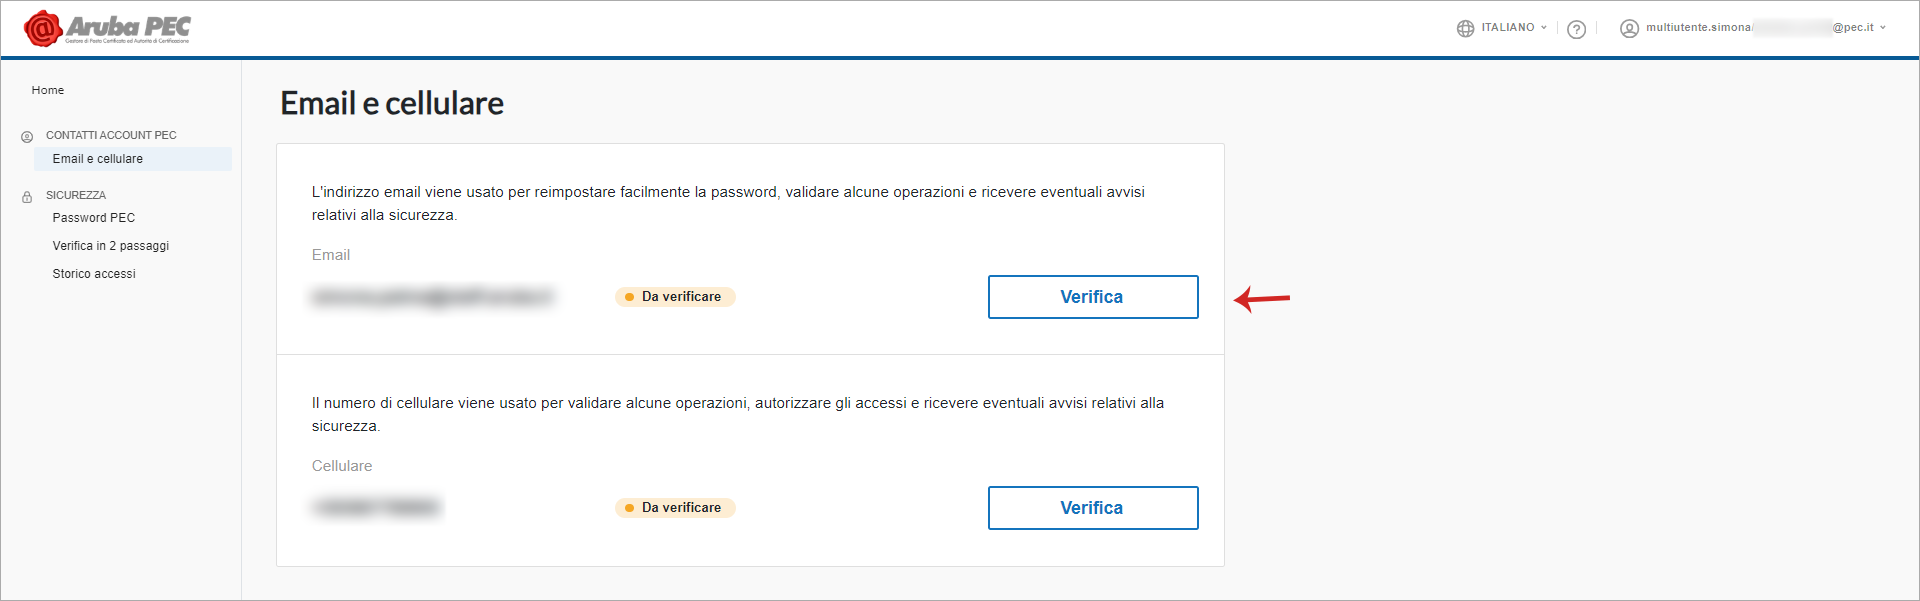Open Storico accessi page
The width and height of the screenshot is (1920, 601).
94,274
